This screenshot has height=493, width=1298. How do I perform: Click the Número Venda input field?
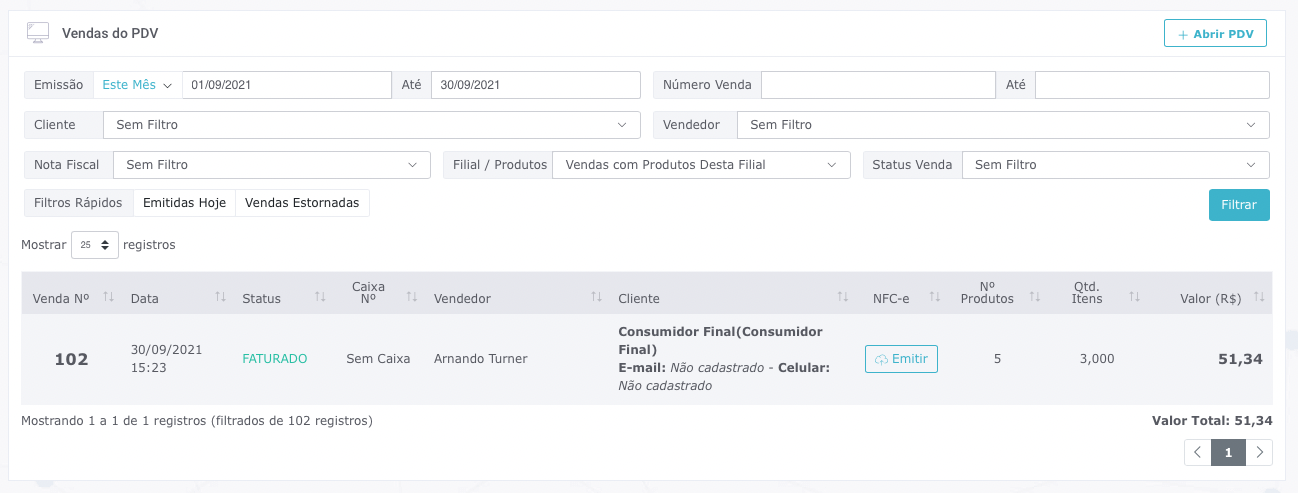click(x=878, y=85)
